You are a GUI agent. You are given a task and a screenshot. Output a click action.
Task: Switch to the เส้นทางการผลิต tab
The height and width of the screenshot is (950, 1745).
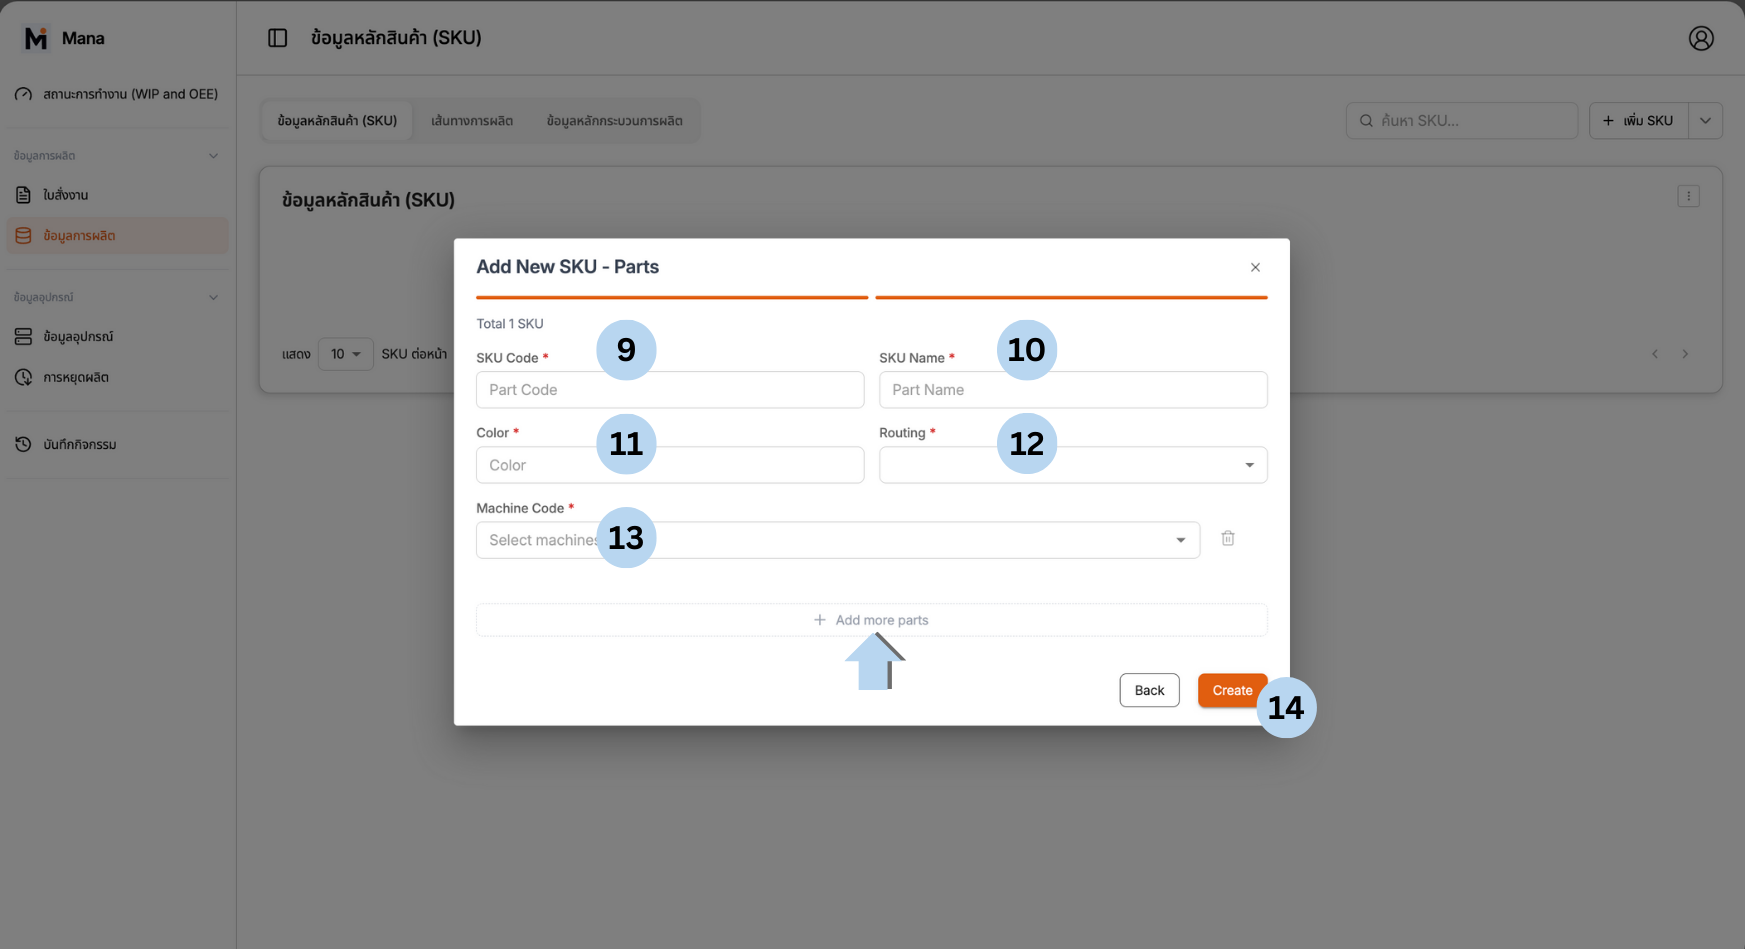(472, 120)
